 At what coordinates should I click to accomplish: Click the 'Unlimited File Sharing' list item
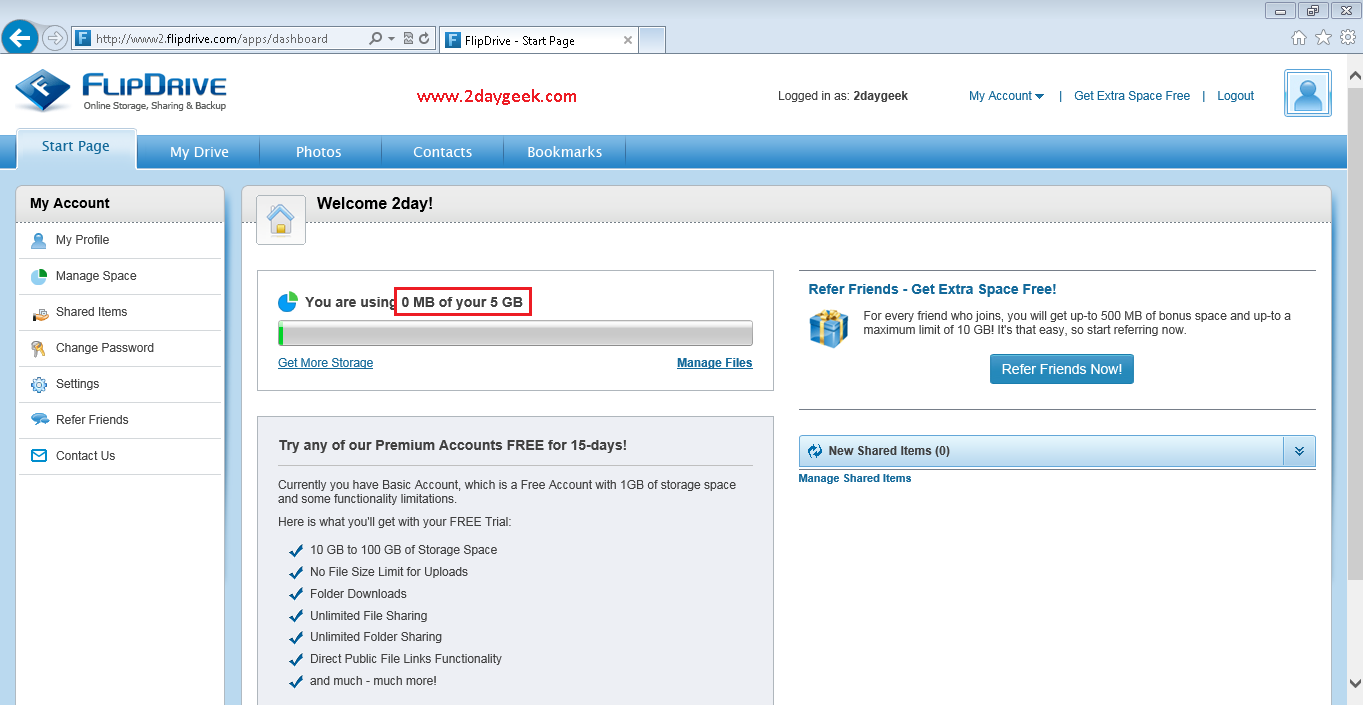[368, 616]
